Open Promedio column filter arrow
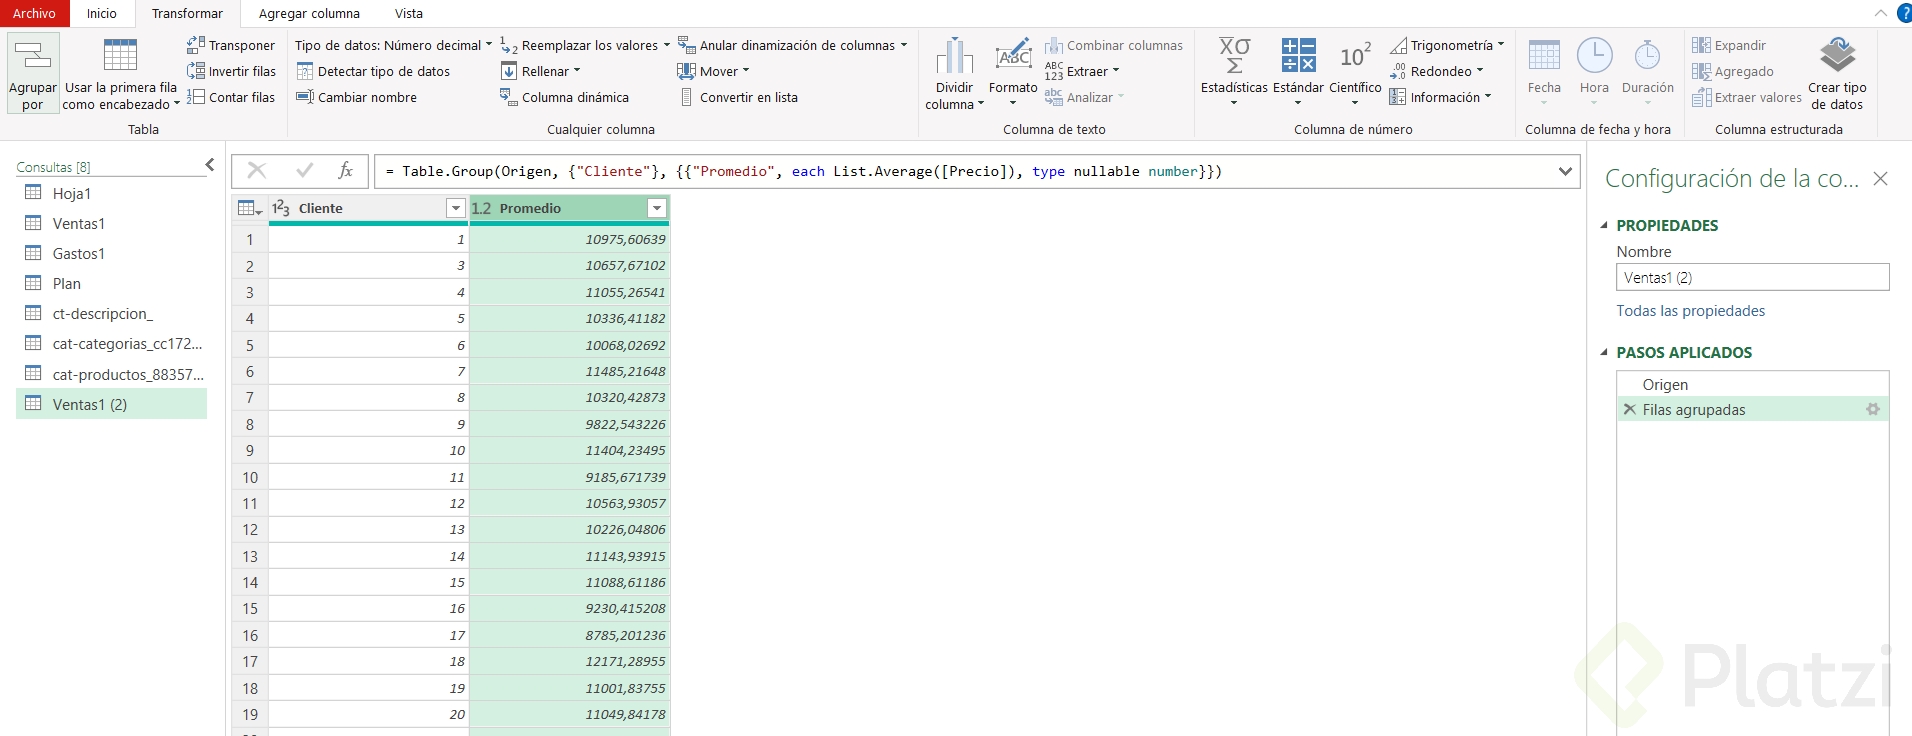 [x=657, y=208]
